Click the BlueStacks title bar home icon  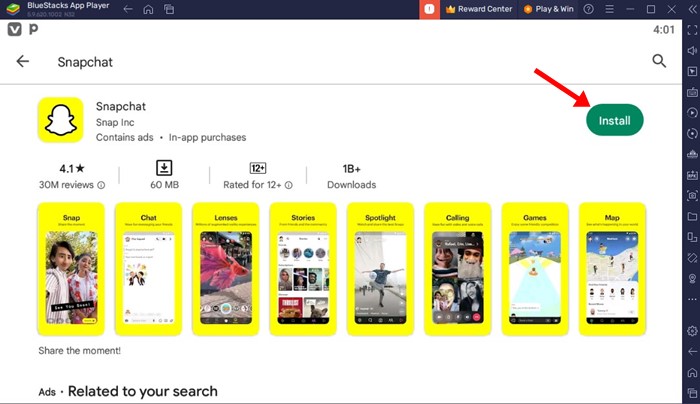[148, 9]
